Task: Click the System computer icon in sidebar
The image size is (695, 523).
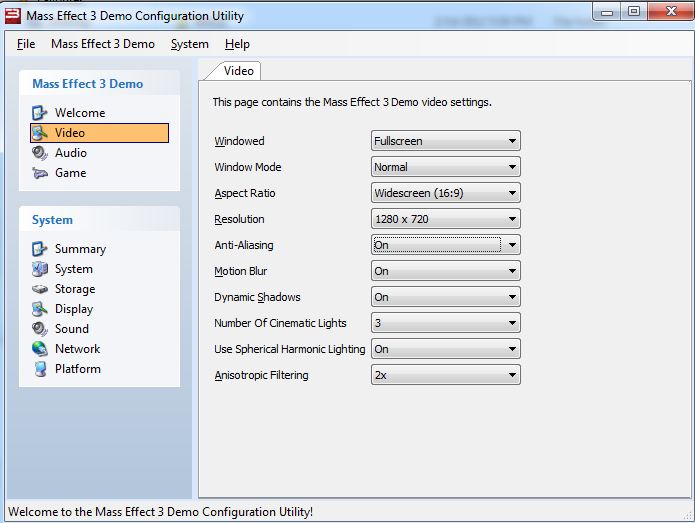Action: pos(39,269)
